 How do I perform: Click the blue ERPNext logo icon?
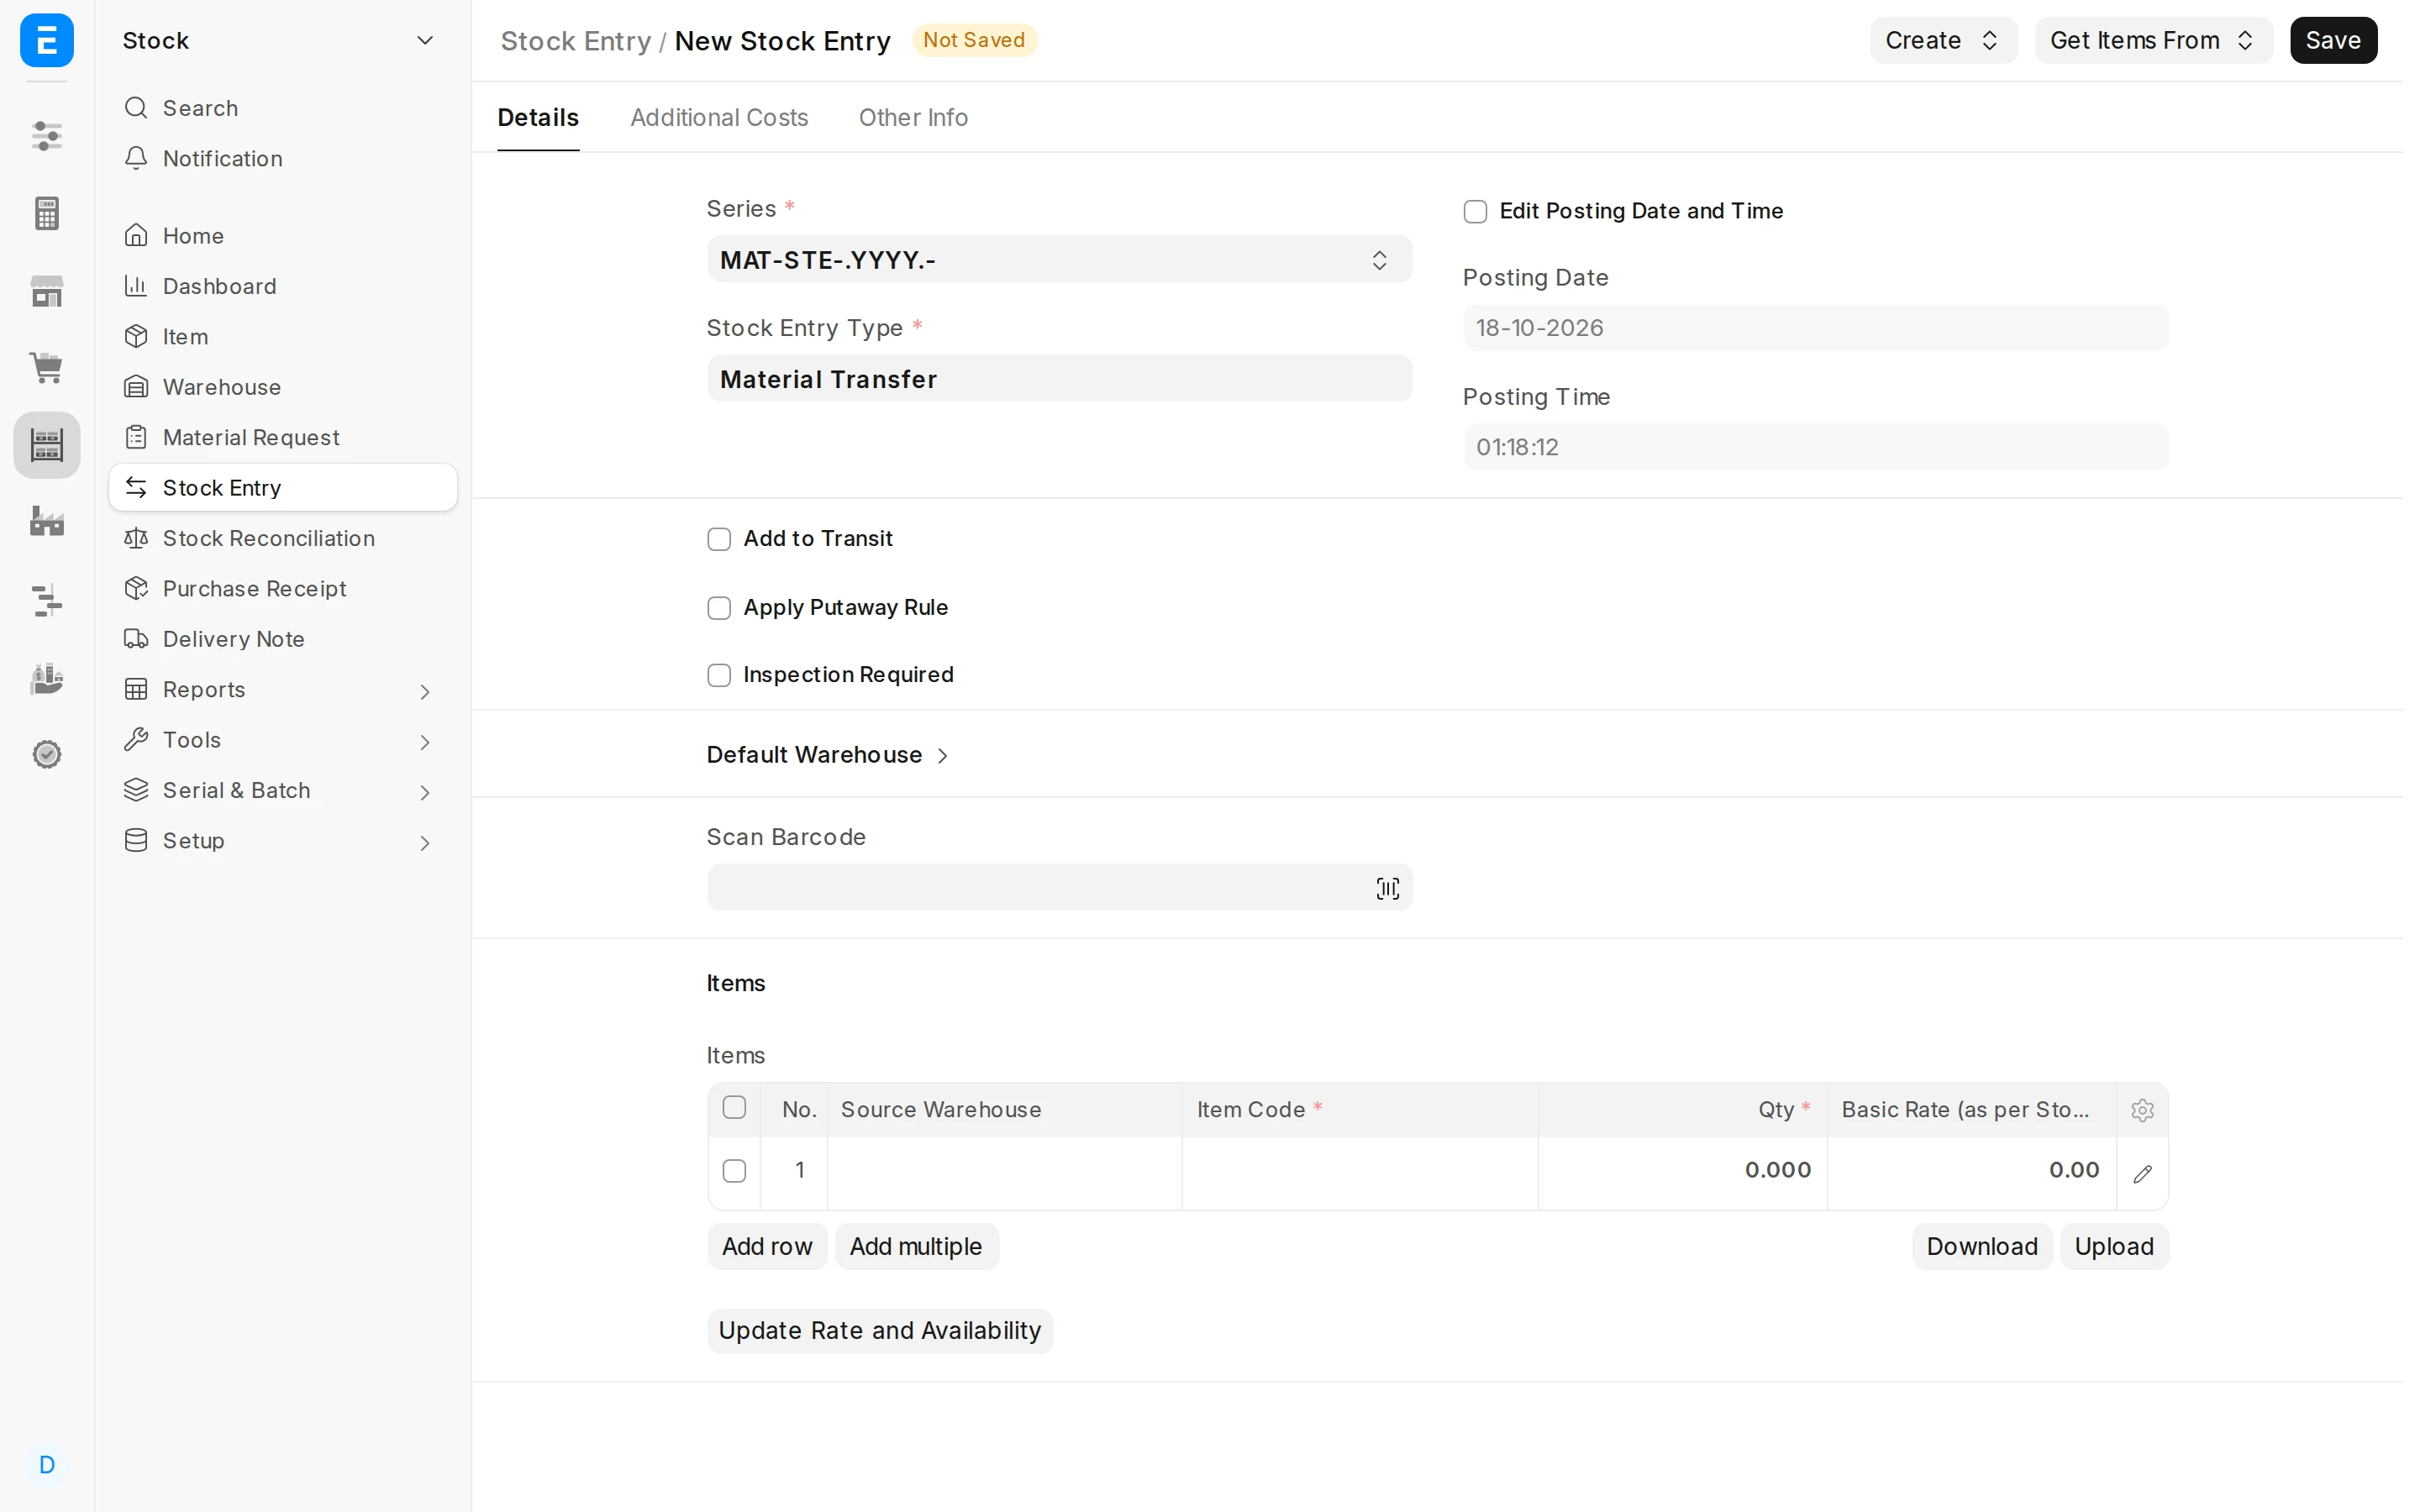47,40
